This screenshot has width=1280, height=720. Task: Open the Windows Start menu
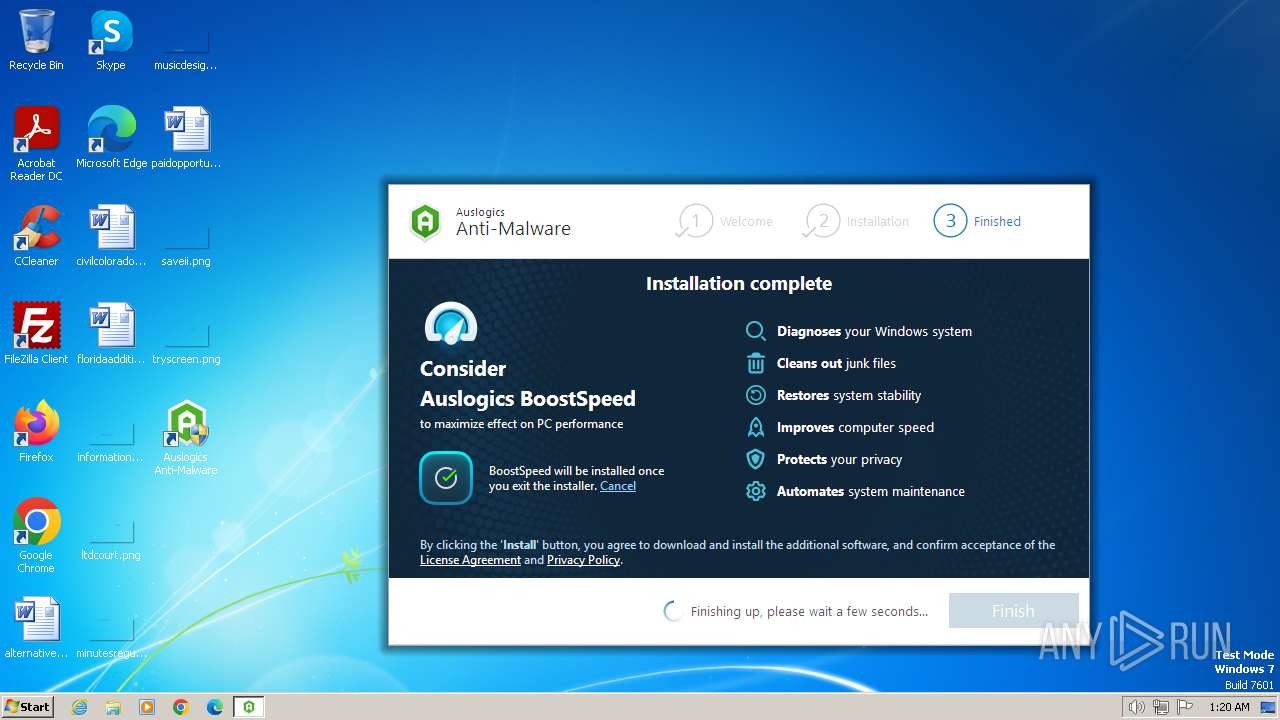point(27,706)
